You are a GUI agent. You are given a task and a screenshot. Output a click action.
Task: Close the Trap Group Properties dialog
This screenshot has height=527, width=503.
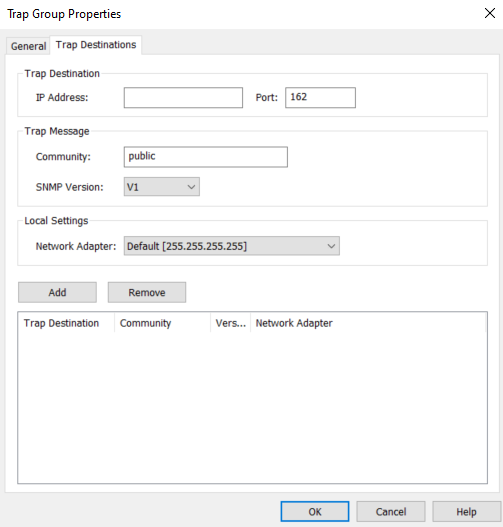[x=490, y=13]
